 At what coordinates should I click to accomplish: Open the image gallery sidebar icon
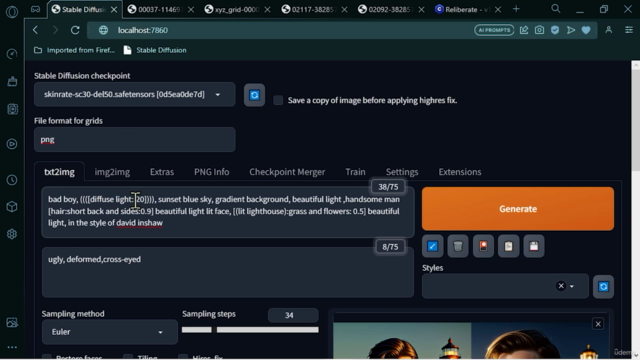pyautogui.click(x=12, y=322)
